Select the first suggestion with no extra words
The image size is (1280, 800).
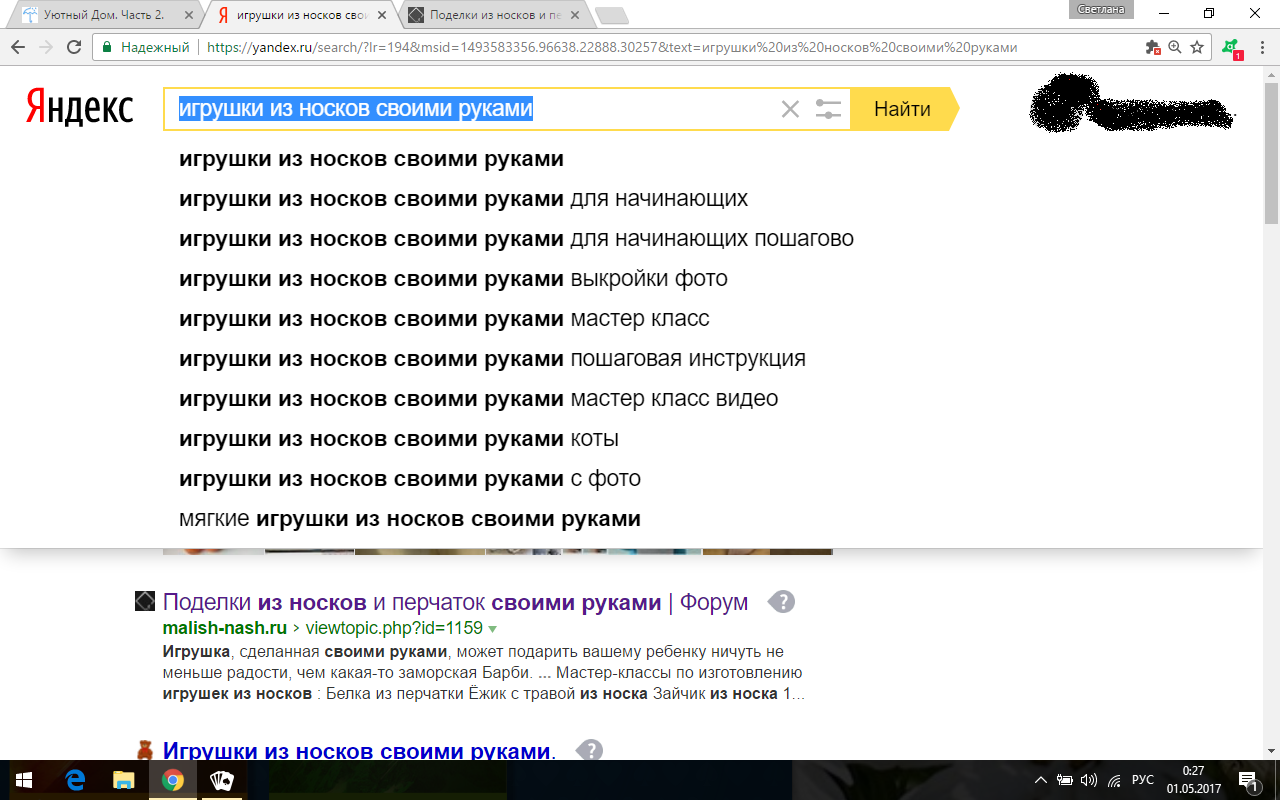click(371, 159)
